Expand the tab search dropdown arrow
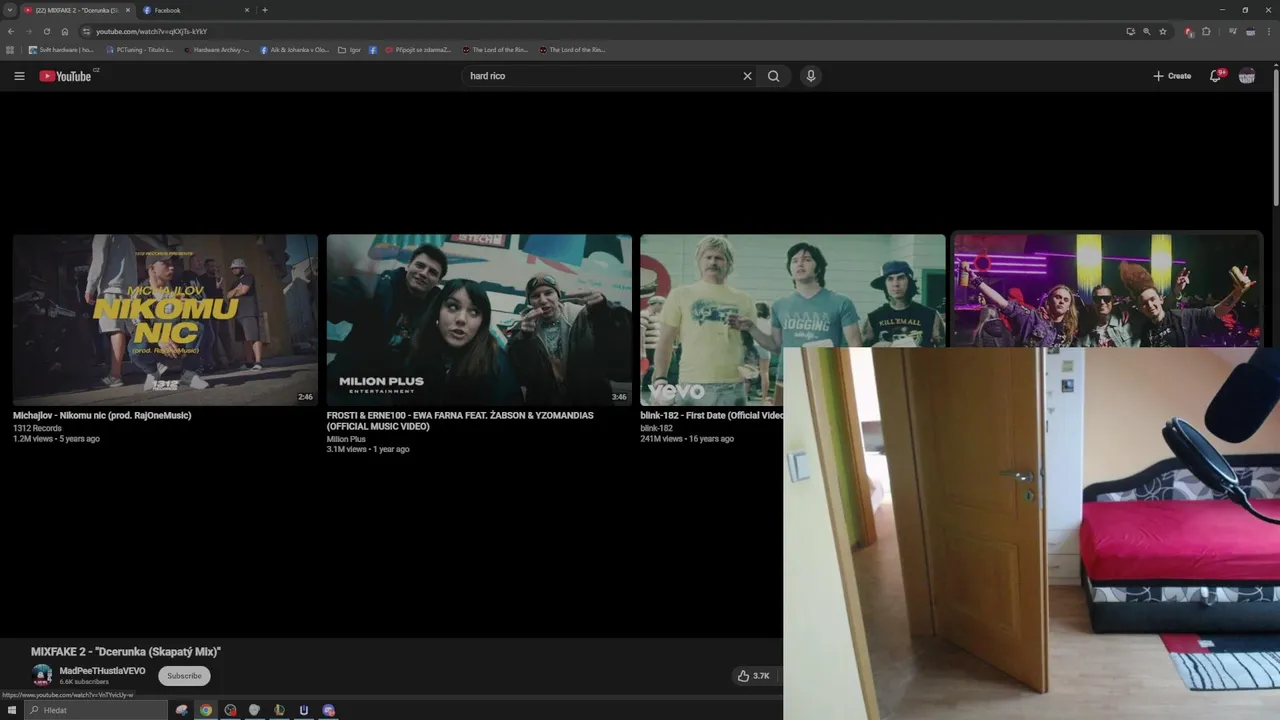The height and width of the screenshot is (720, 1280). click(x=9, y=10)
